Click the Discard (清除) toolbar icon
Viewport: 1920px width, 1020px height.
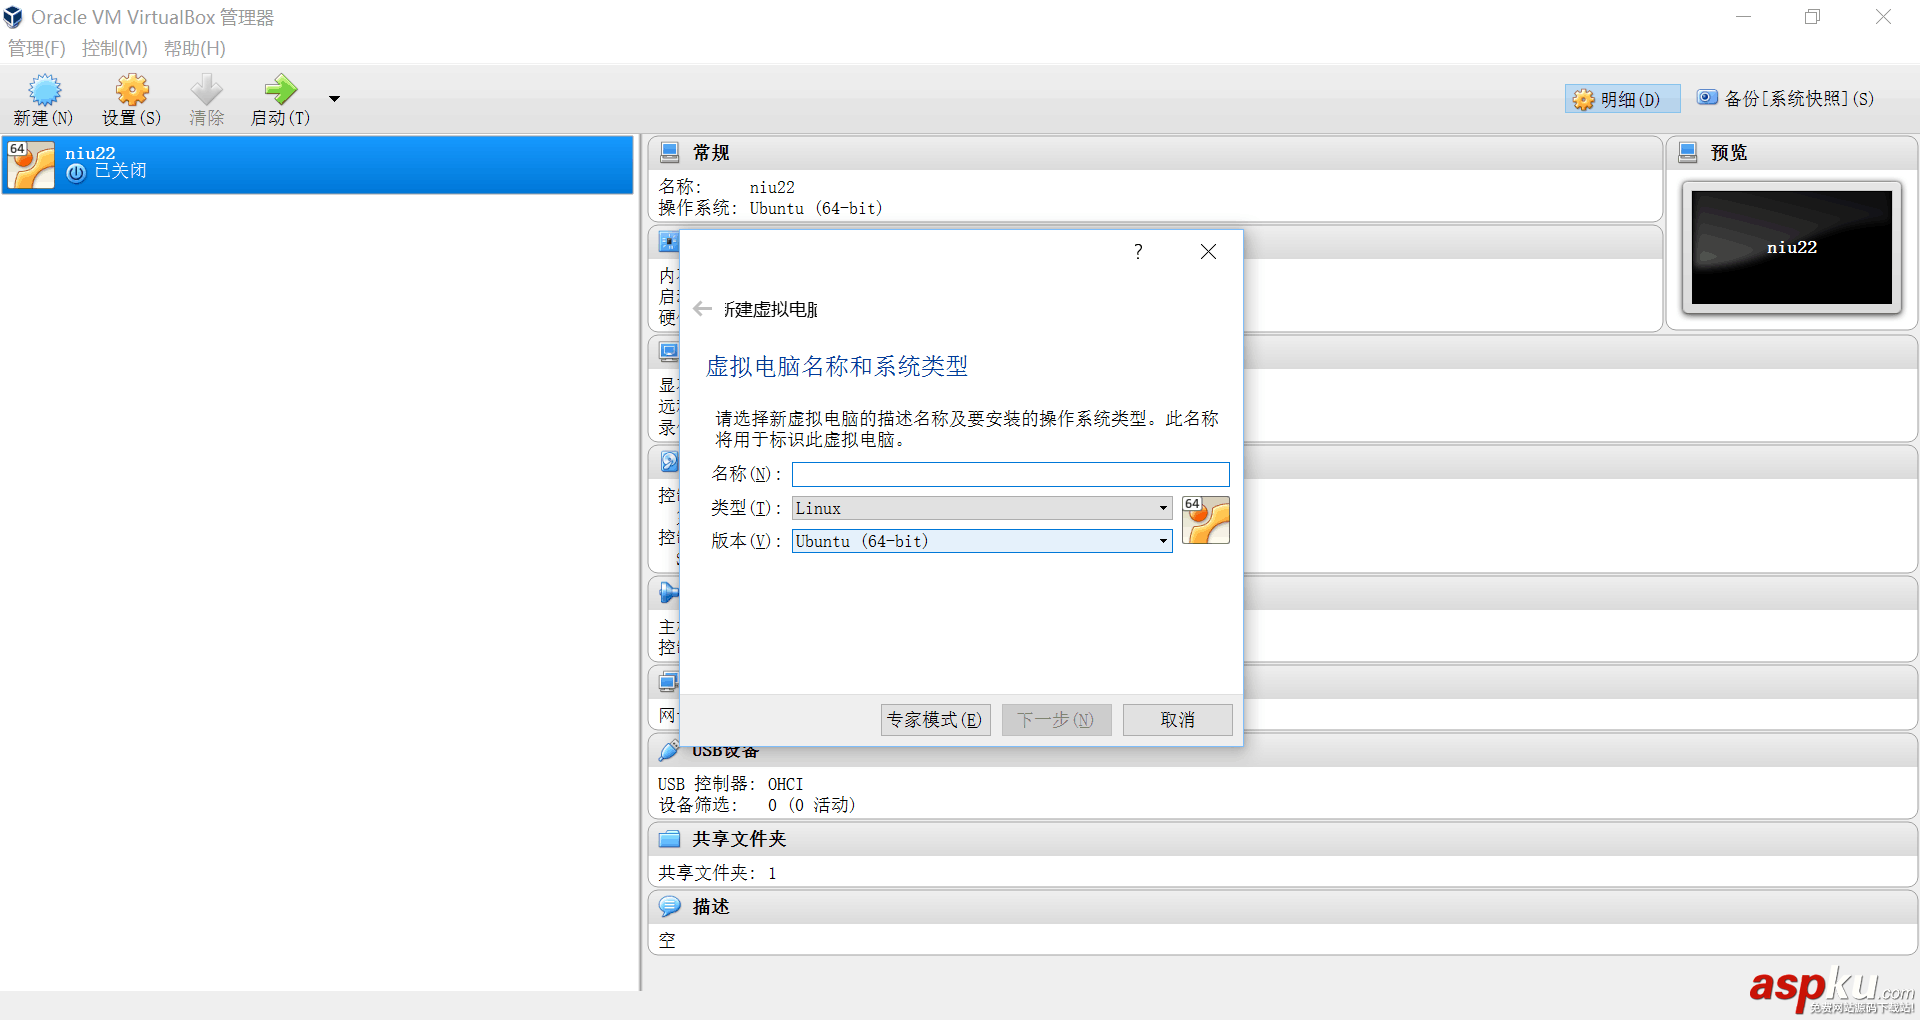point(207,90)
